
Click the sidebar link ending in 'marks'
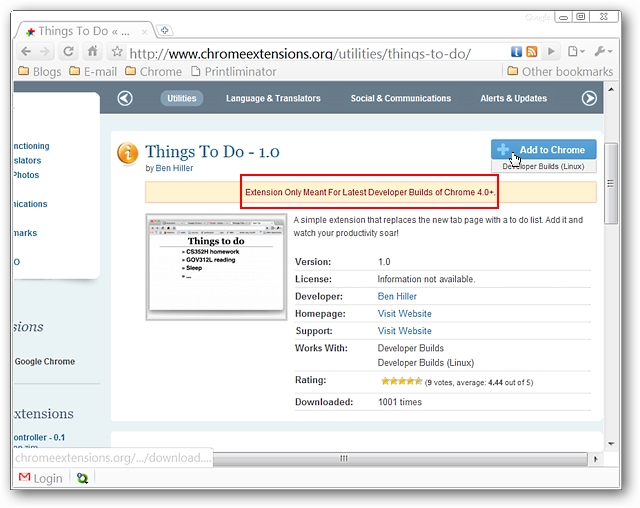[25, 233]
